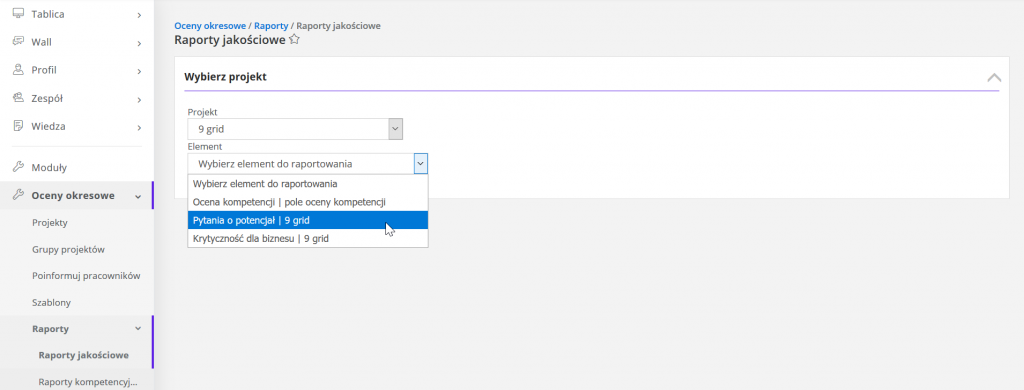Expand the Zespół submenu chevron

point(139,99)
